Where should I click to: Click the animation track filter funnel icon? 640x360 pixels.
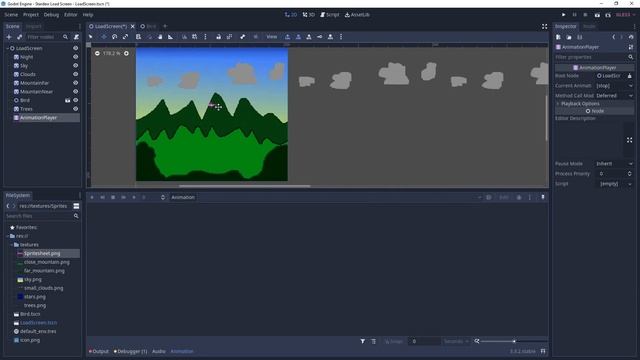coord(362,341)
